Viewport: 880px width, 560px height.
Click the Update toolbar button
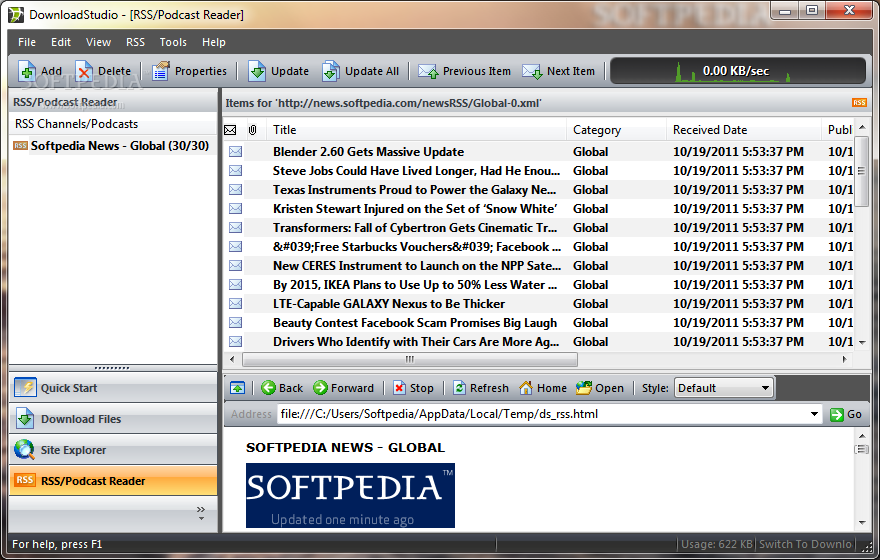278,71
